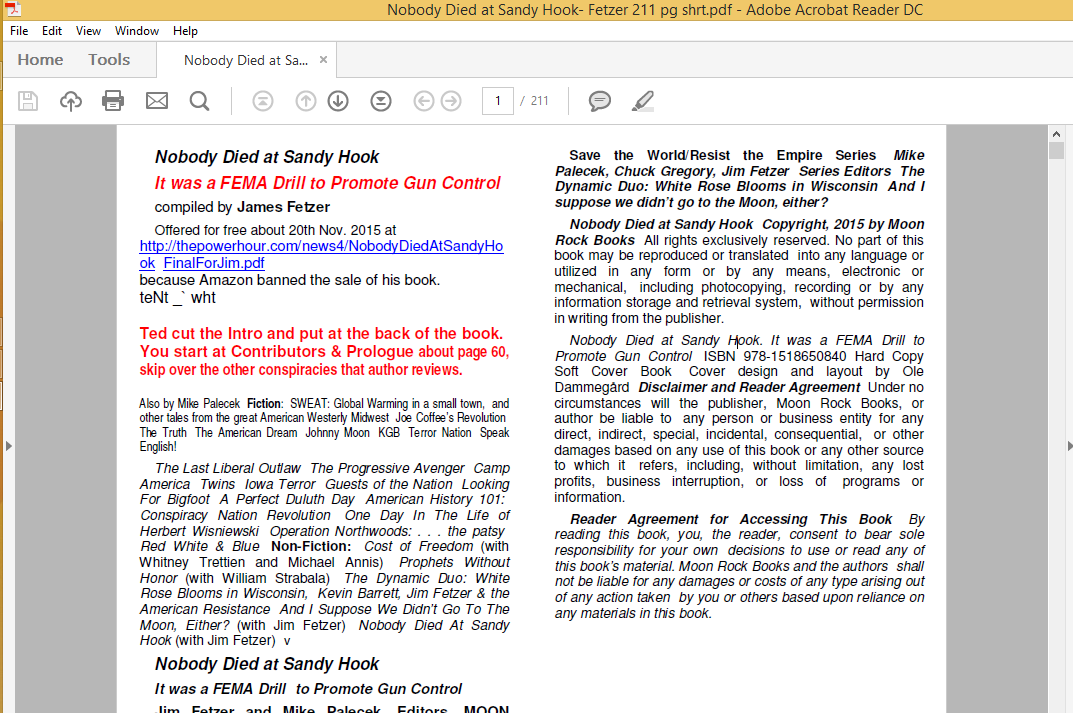
Task: Open the File menu
Action: click(19, 31)
